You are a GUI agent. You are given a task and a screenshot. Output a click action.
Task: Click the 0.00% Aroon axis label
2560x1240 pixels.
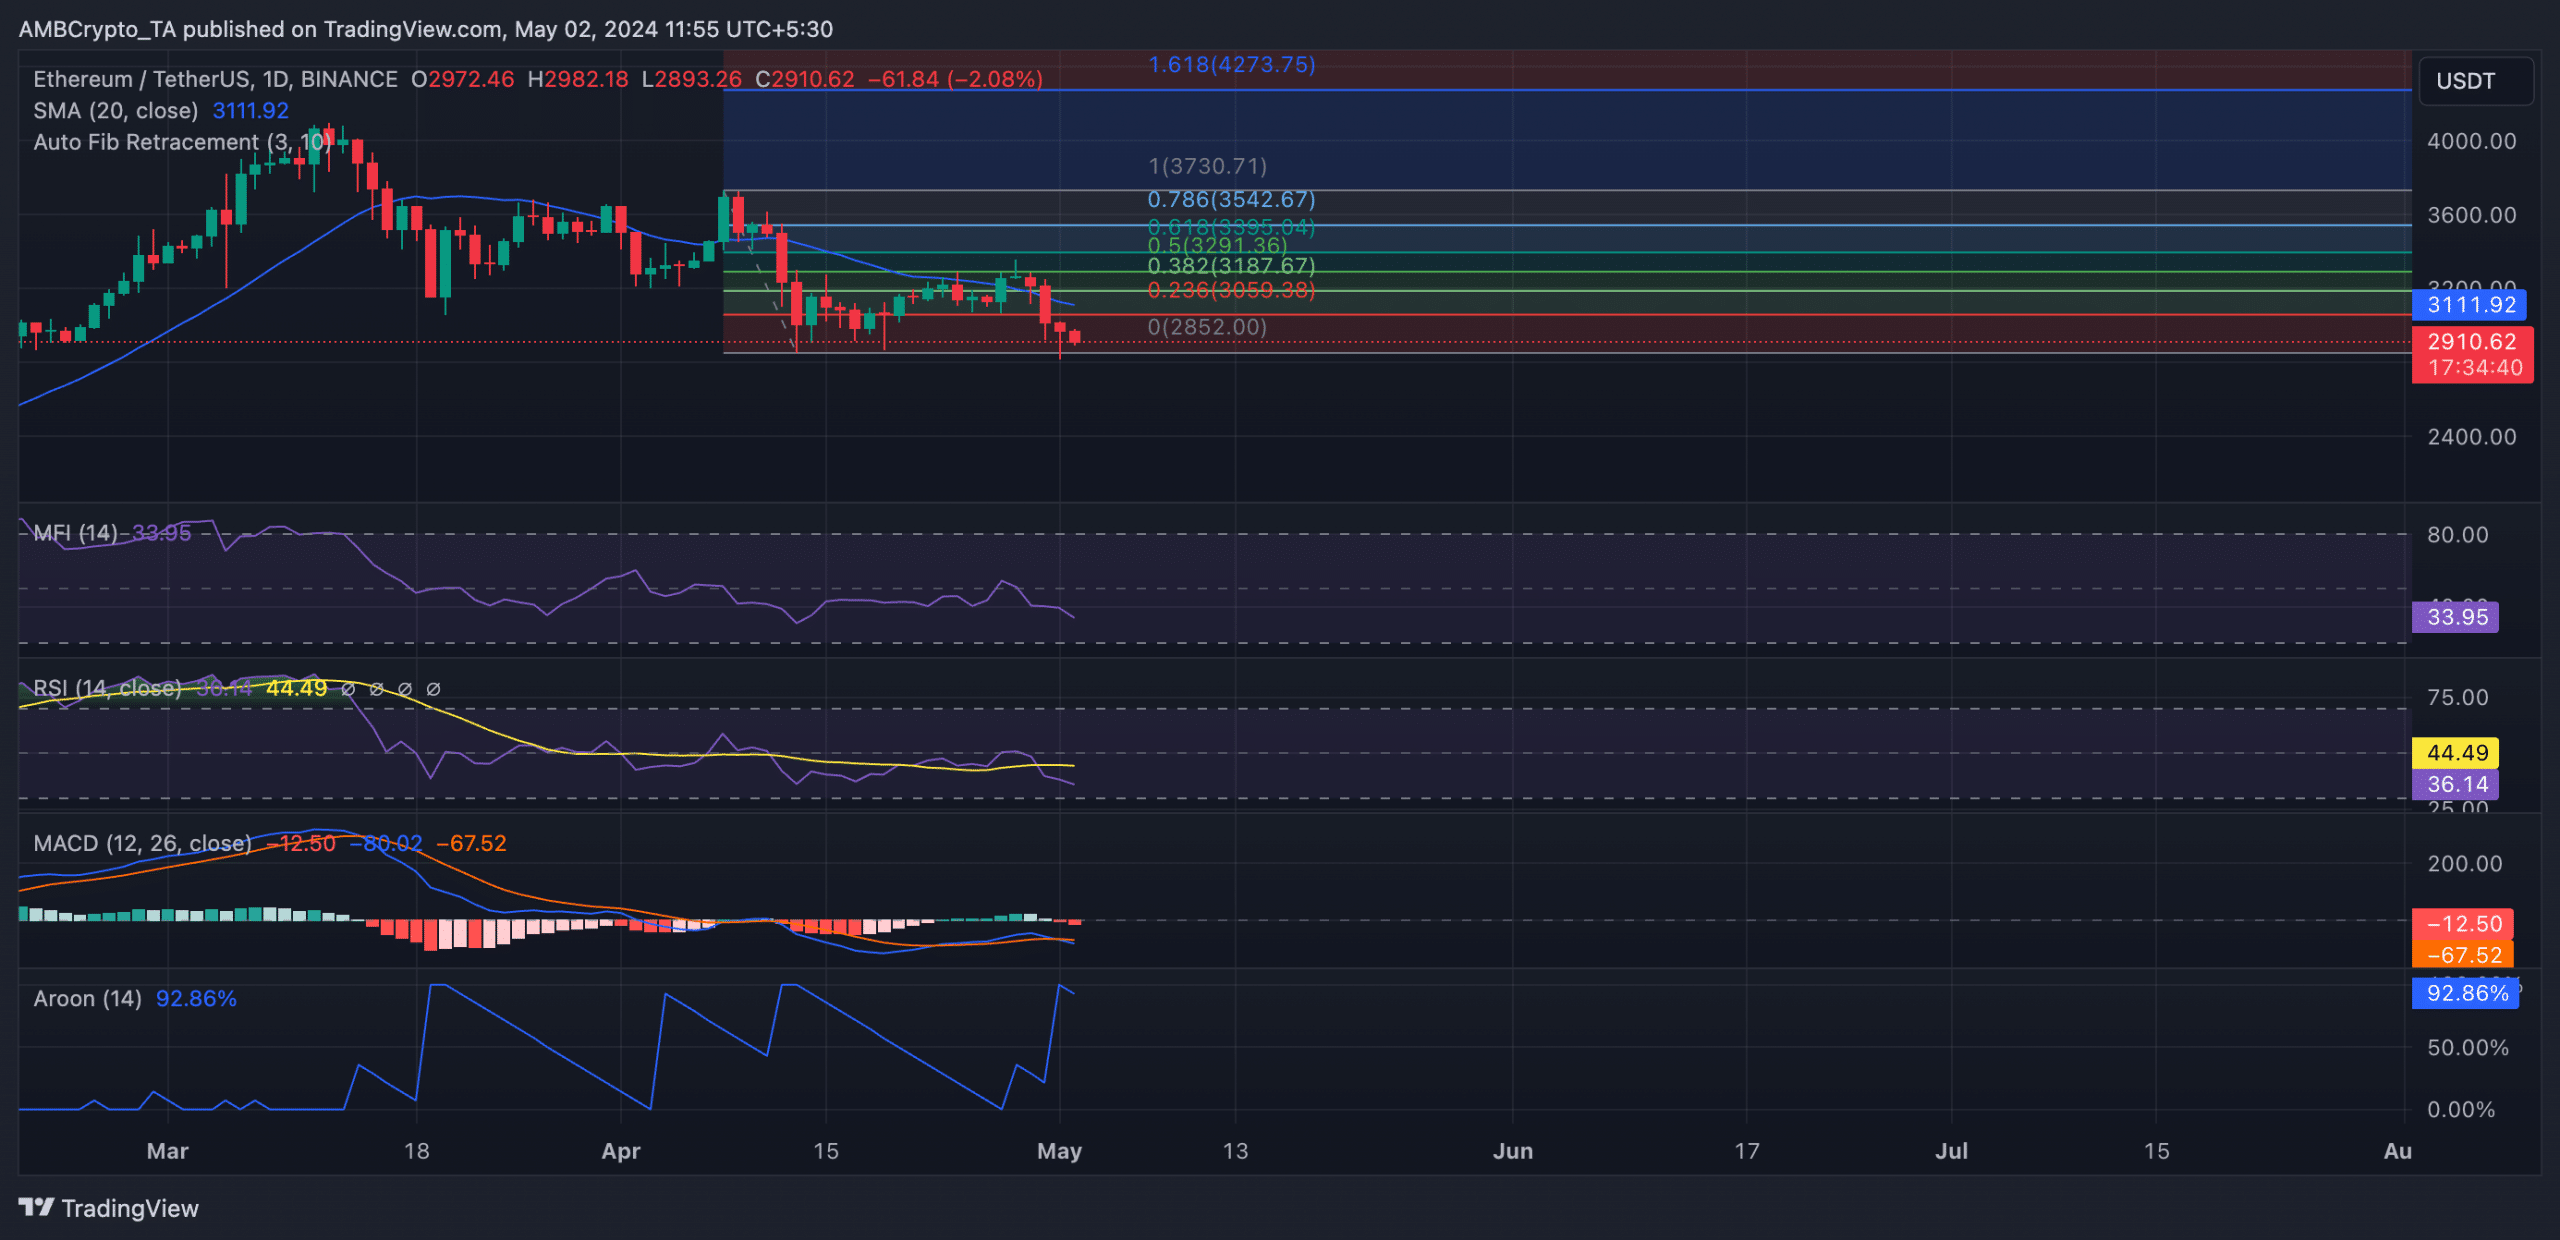pyautogui.click(x=2460, y=1110)
